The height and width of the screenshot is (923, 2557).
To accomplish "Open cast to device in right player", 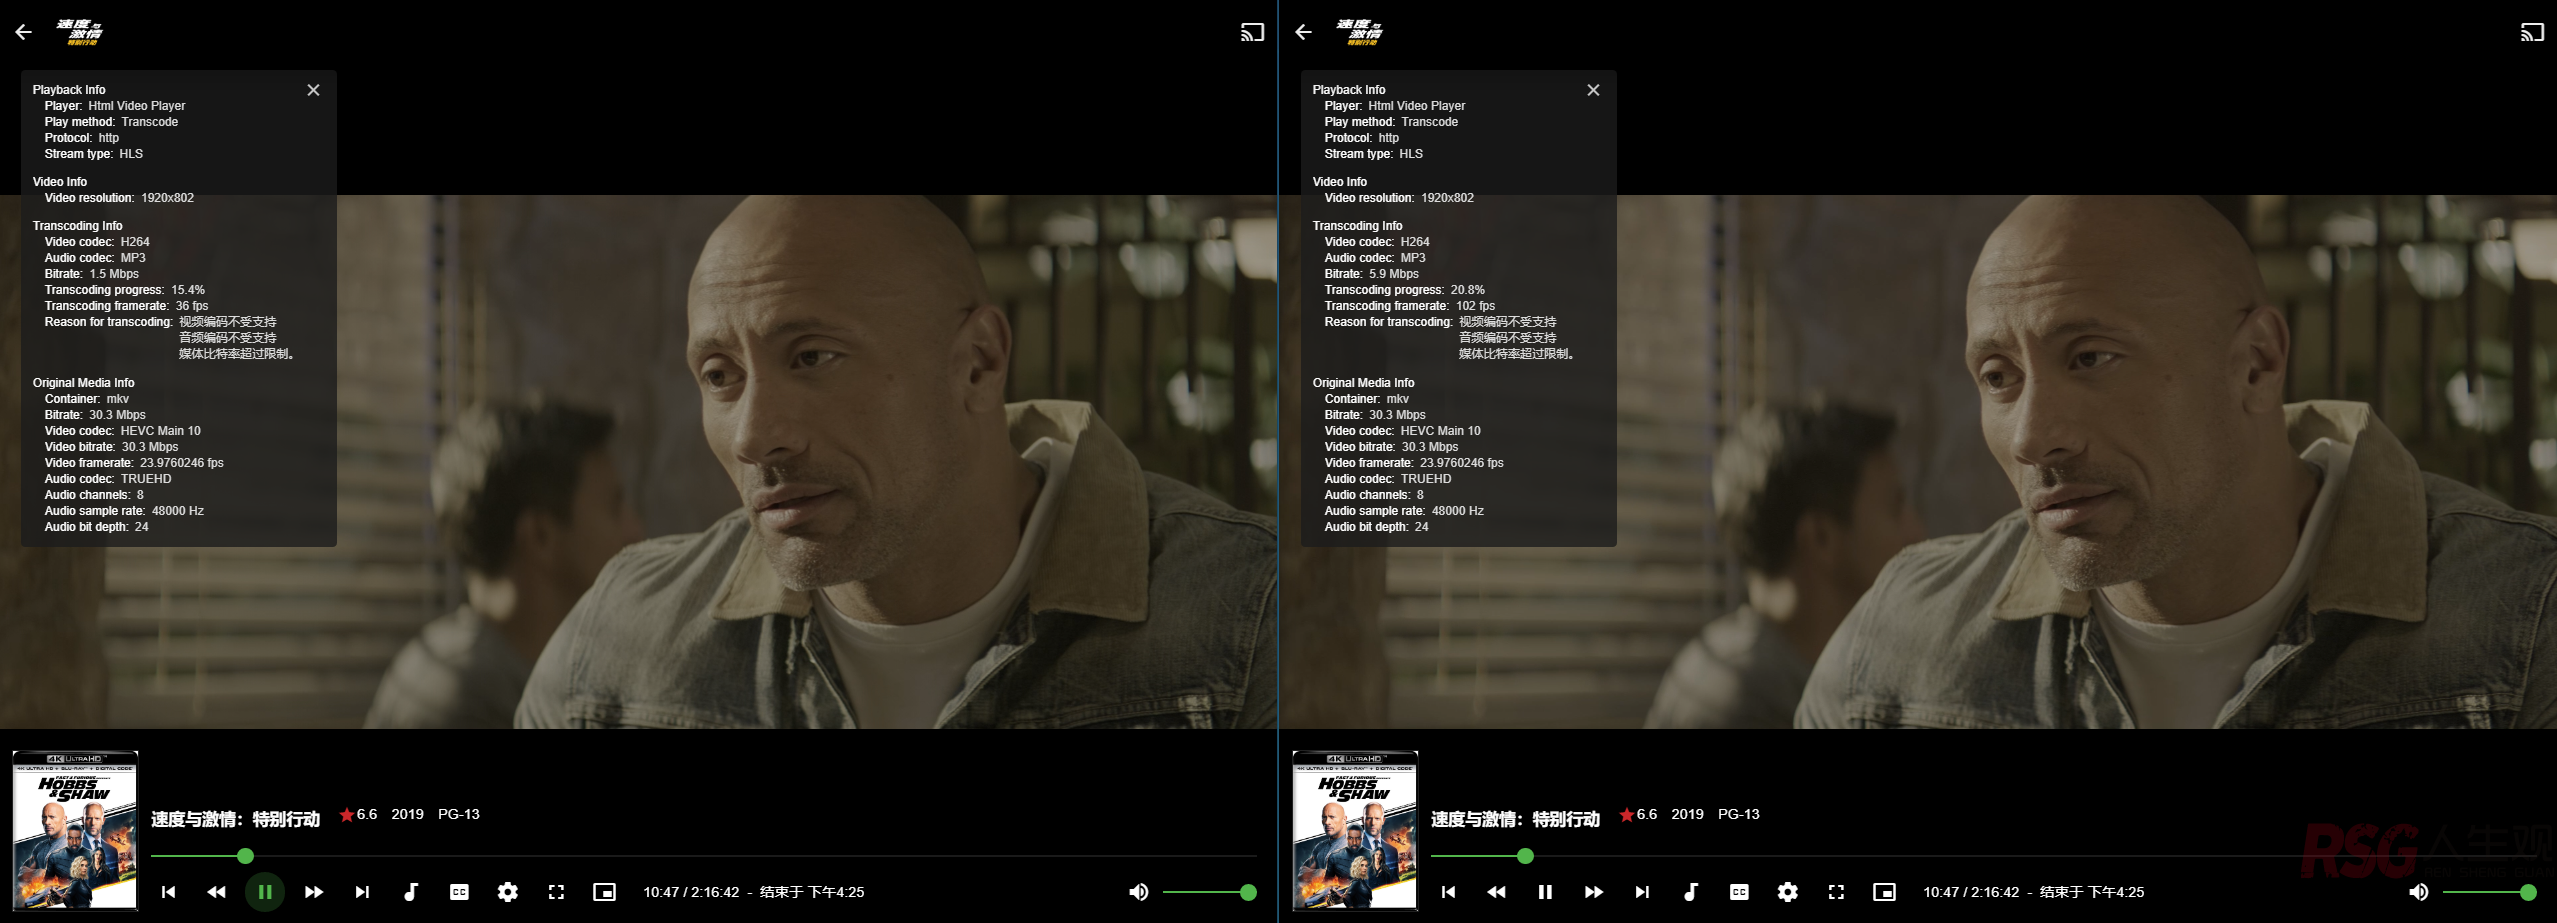I will 2532,32.
